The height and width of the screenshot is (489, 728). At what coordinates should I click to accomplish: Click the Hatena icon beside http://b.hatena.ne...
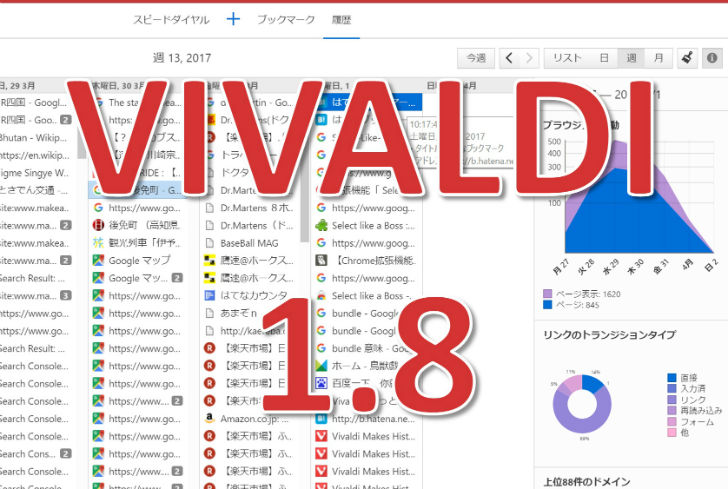pyautogui.click(x=321, y=418)
